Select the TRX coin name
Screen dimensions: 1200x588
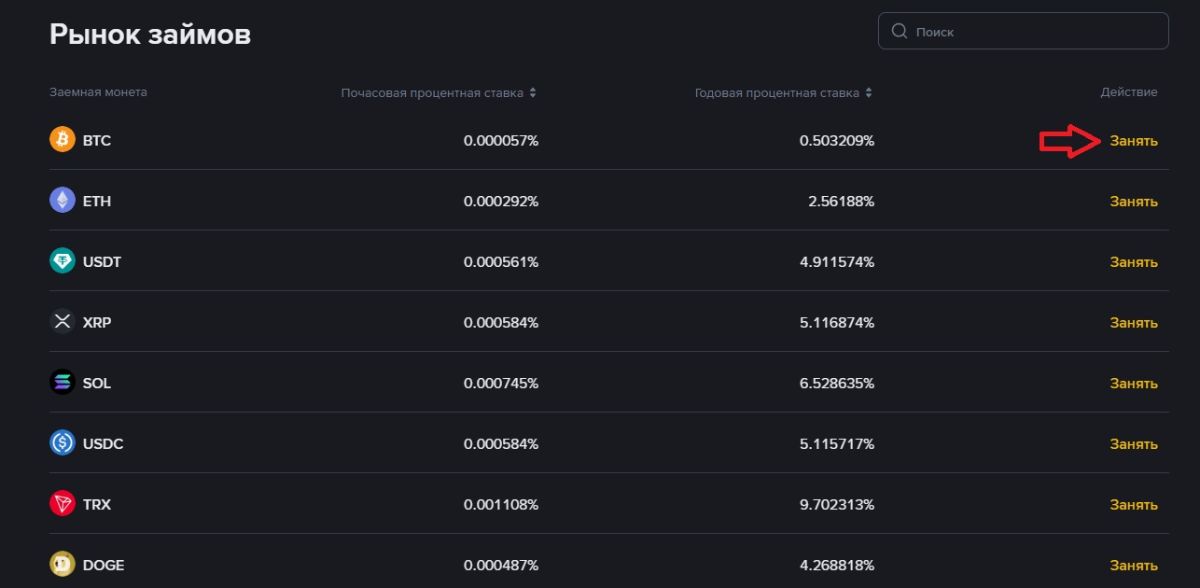tap(97, 504)
